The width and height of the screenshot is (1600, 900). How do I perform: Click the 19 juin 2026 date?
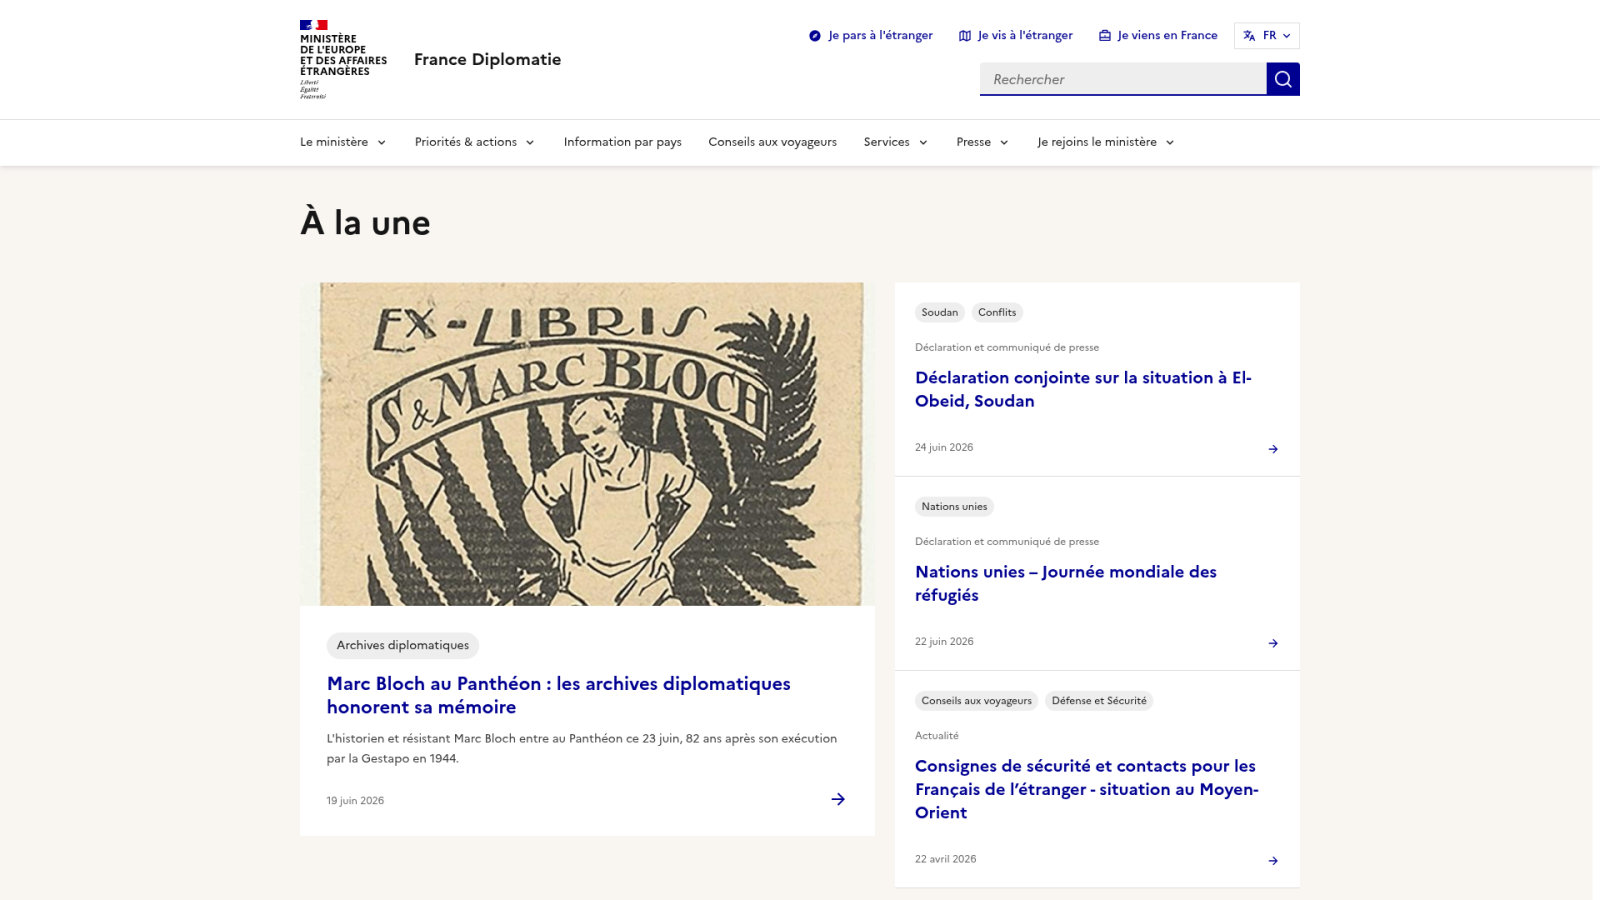(x=355, y=801)
